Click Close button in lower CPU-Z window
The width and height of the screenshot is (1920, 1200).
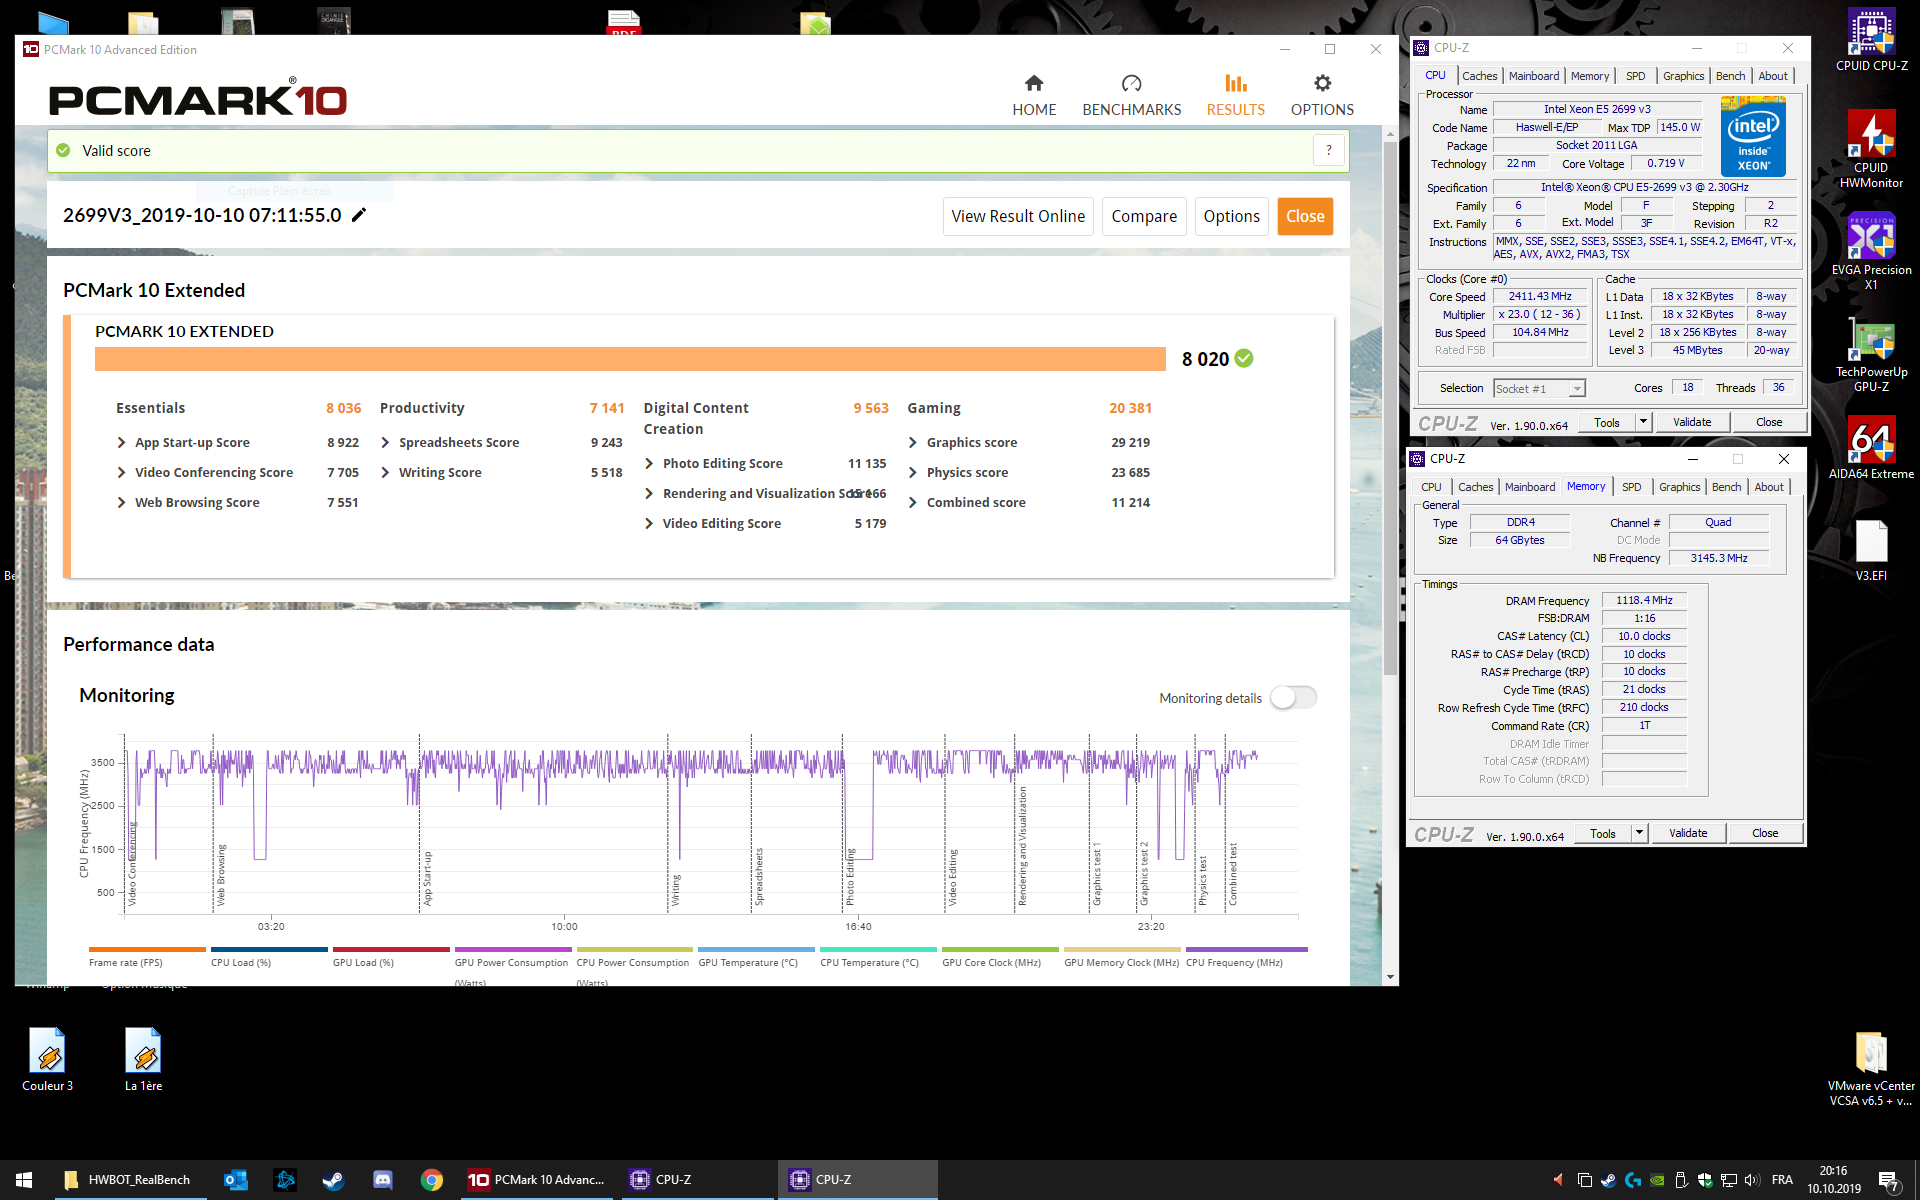pyautogui.click(x=1765, y=833)
